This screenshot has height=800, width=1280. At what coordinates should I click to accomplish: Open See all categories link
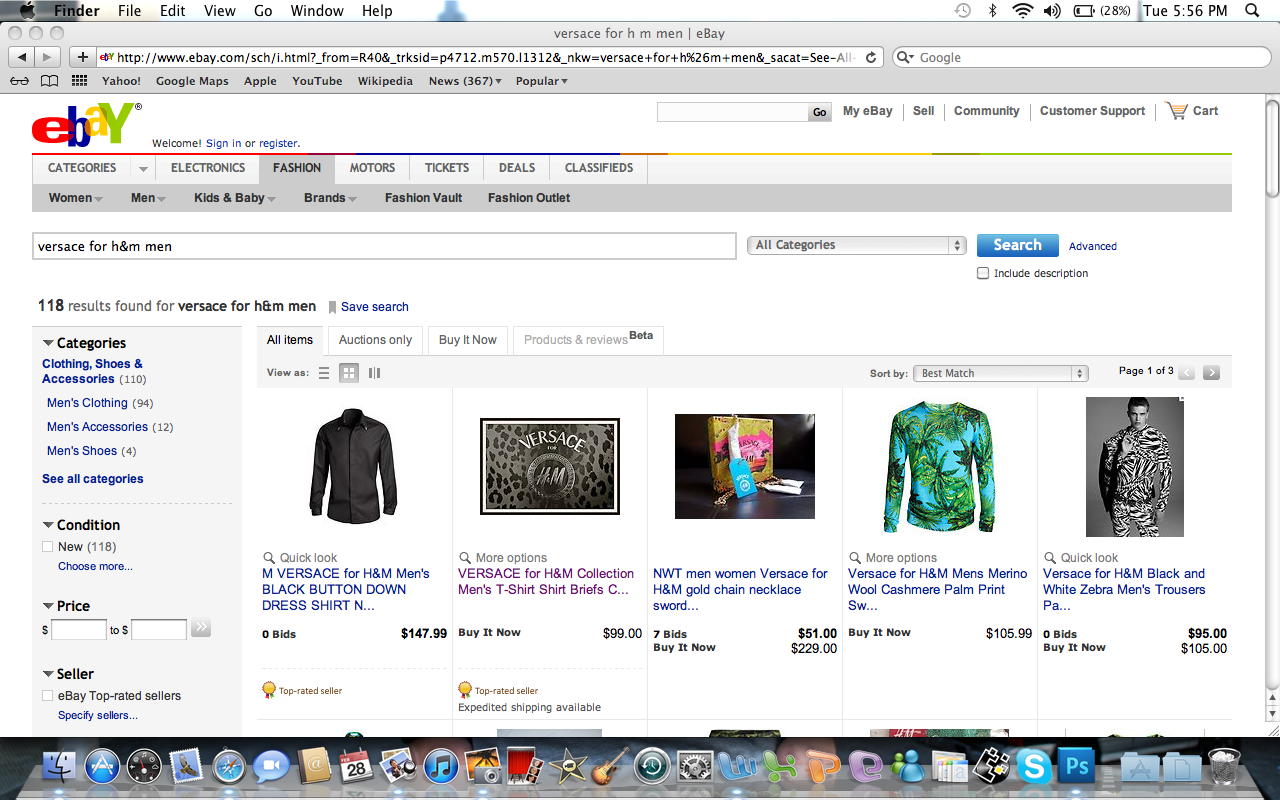(92, 479)
